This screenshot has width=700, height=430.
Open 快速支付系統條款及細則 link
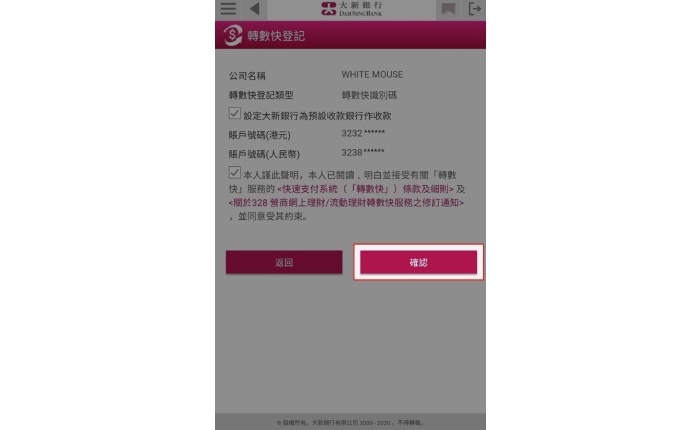pyautogui.click(x=365, y=189)
